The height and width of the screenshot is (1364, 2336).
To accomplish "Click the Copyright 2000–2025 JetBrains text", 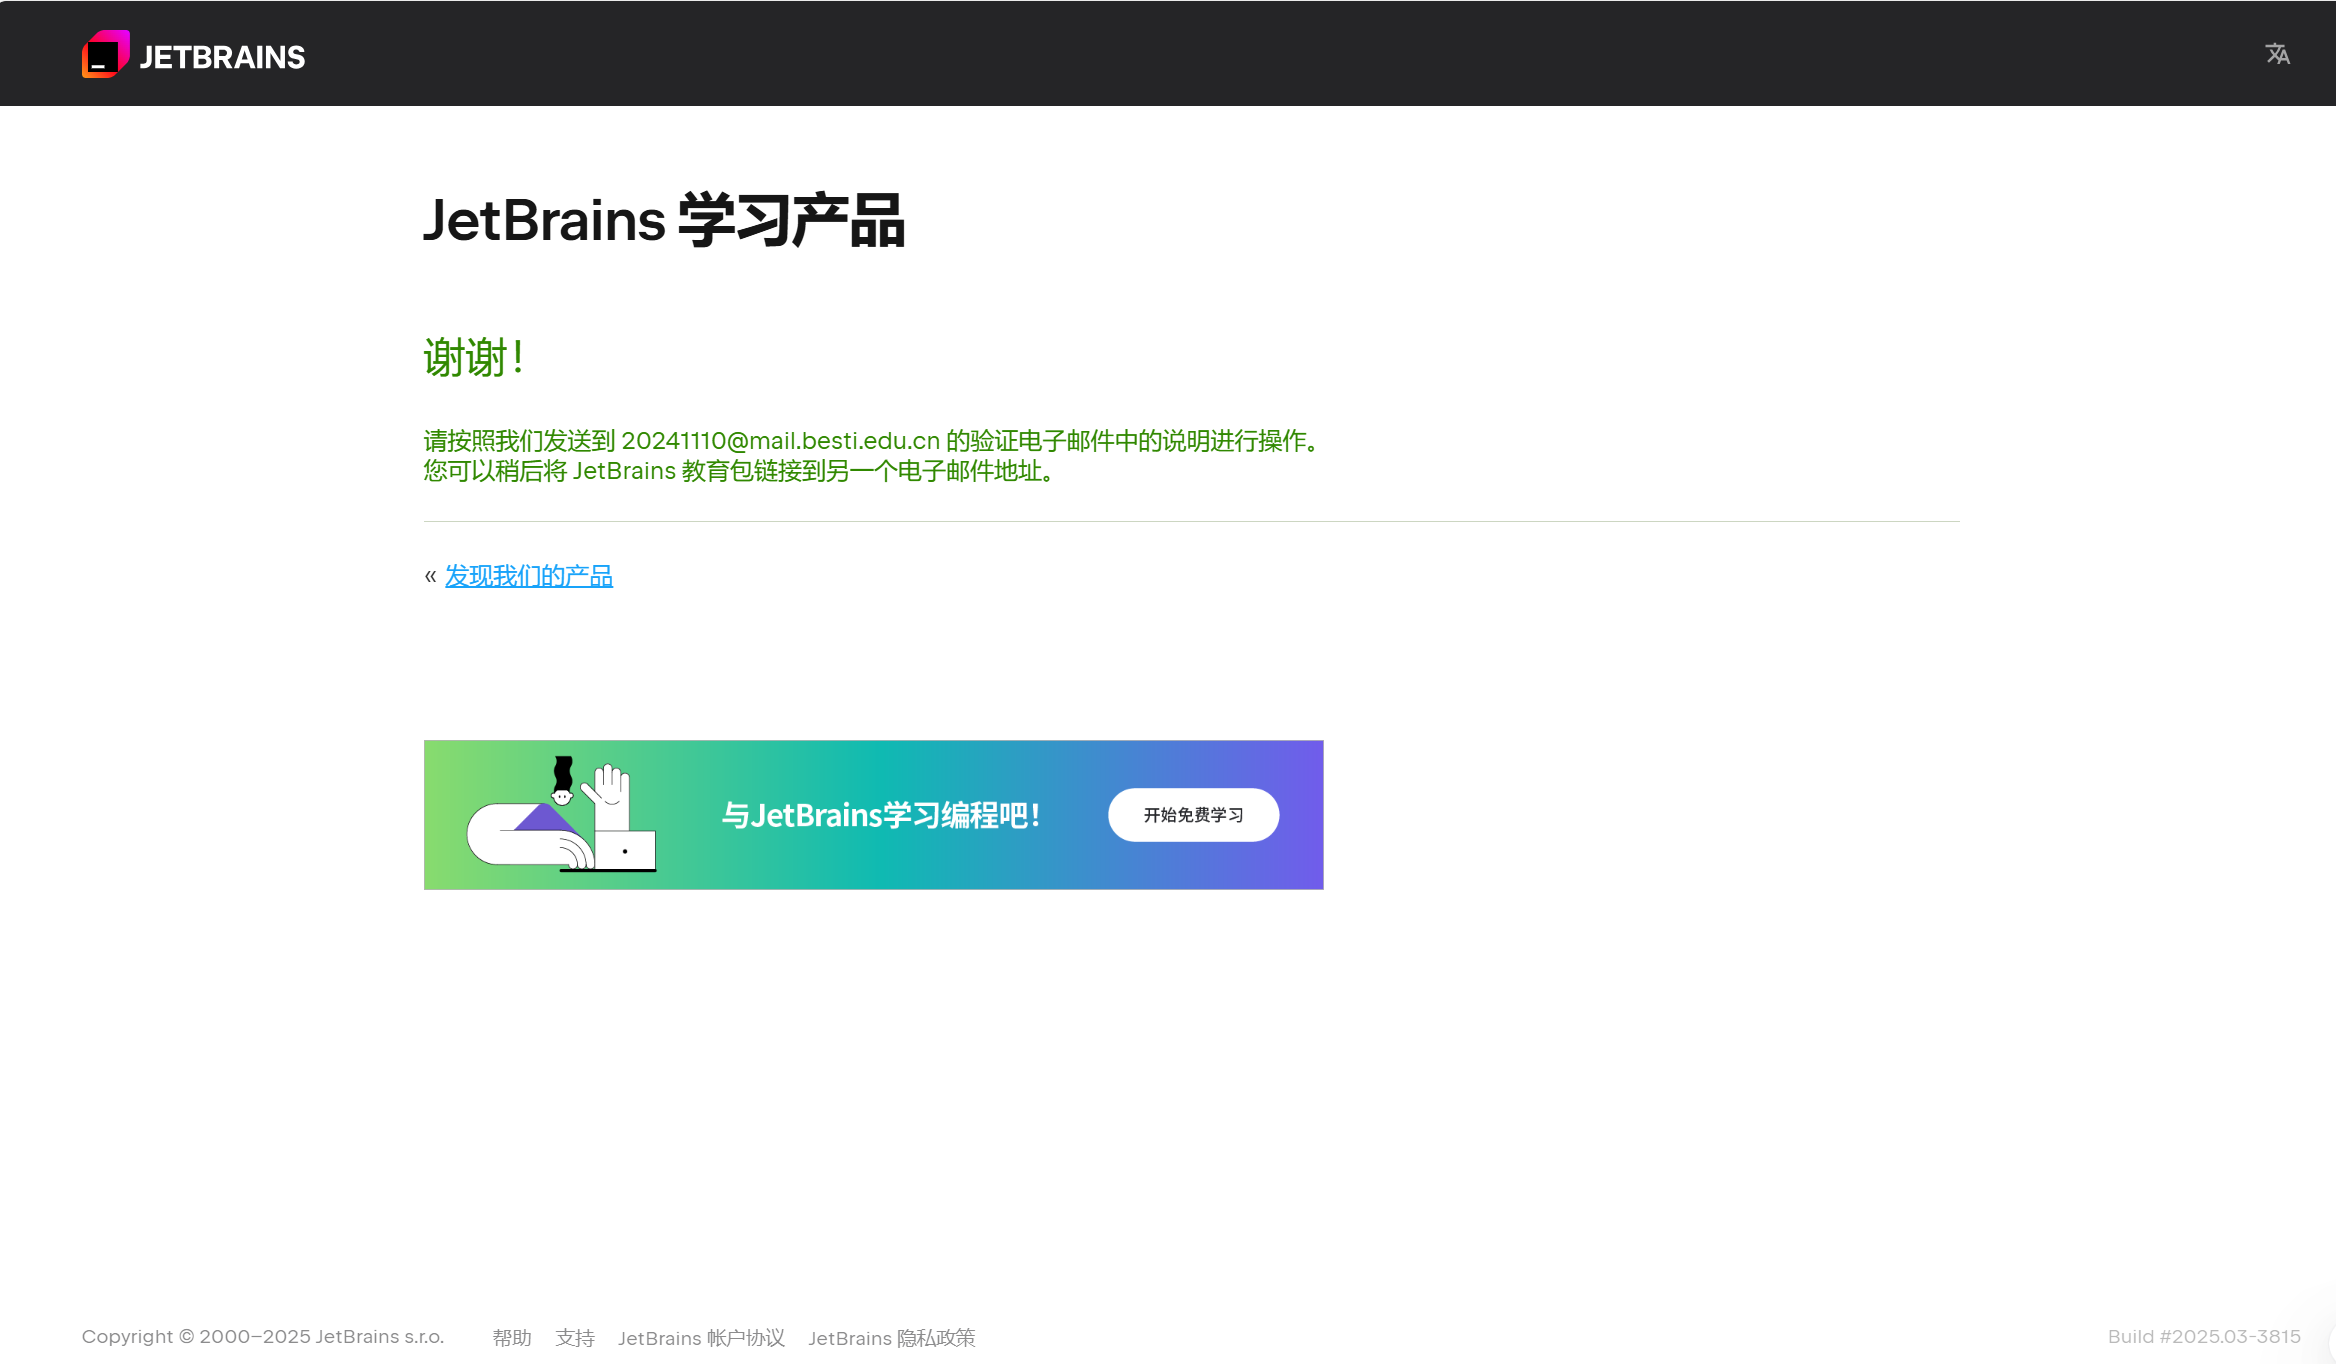I will [262, 1337].
